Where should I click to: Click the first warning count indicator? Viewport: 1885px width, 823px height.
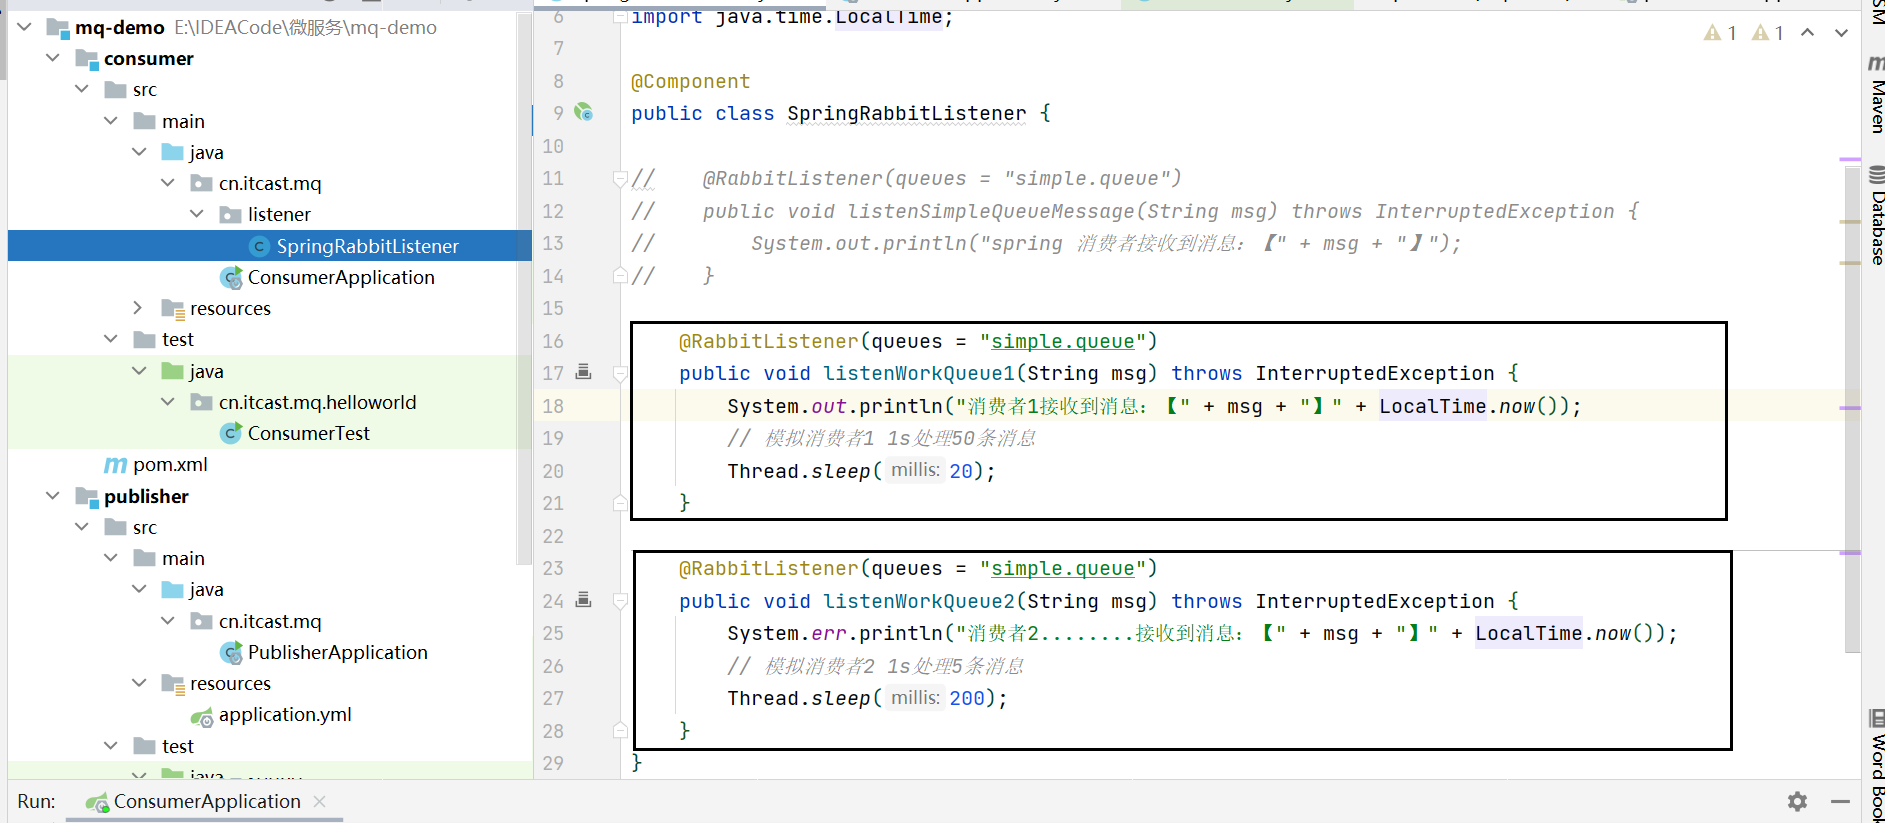[1720, 33]
